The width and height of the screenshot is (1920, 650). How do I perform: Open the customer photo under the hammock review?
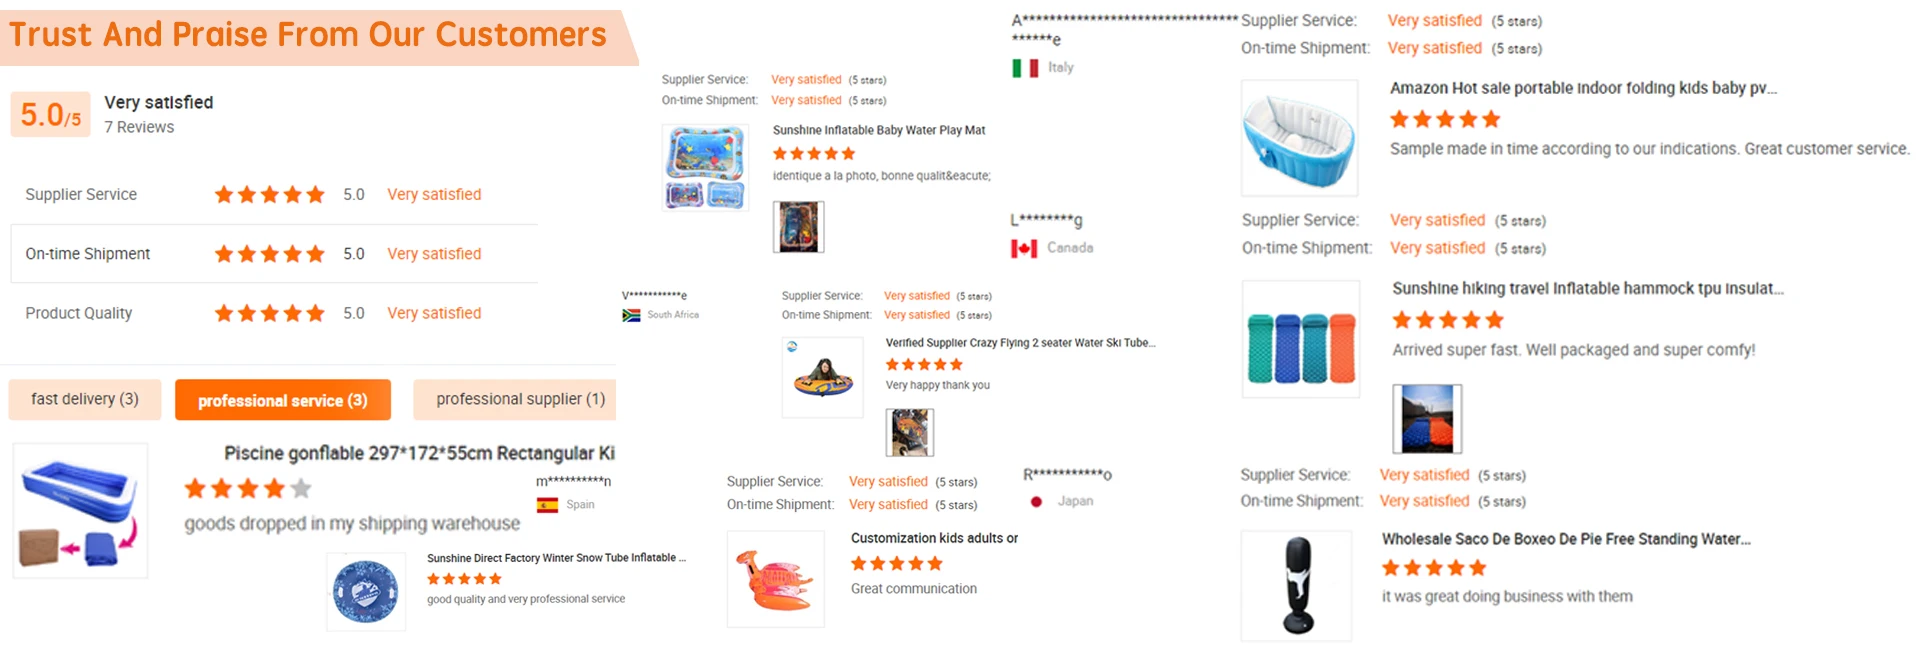click(1427, 418)
